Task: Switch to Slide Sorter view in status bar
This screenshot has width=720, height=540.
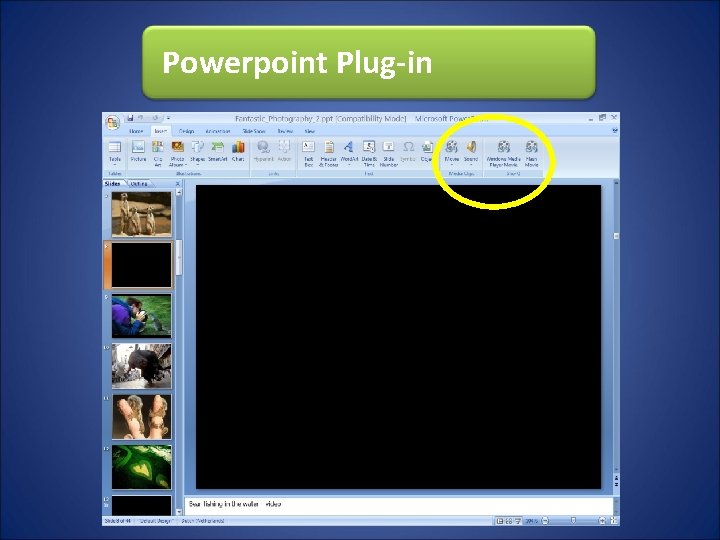Action: click(509, 521)
